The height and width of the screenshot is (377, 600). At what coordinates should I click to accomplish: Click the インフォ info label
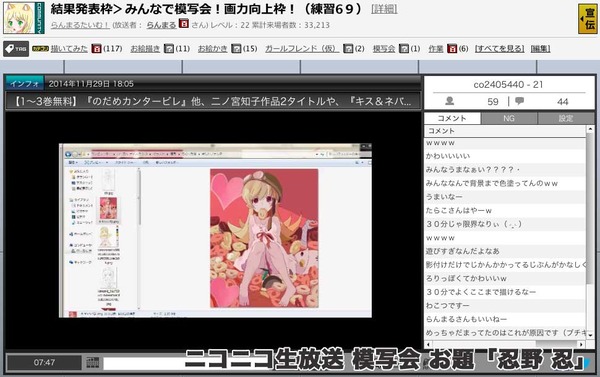click(x=24, y=83)
